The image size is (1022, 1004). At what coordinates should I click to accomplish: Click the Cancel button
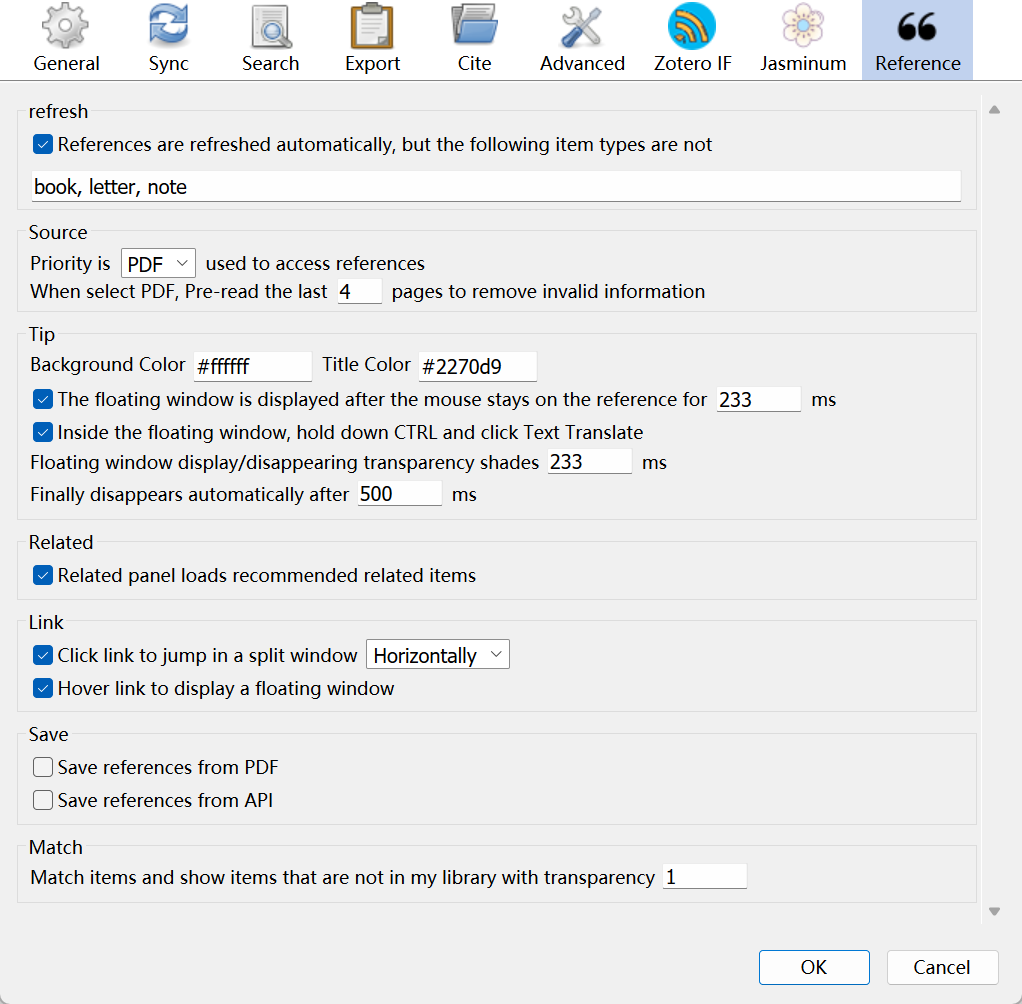(942, 967)
